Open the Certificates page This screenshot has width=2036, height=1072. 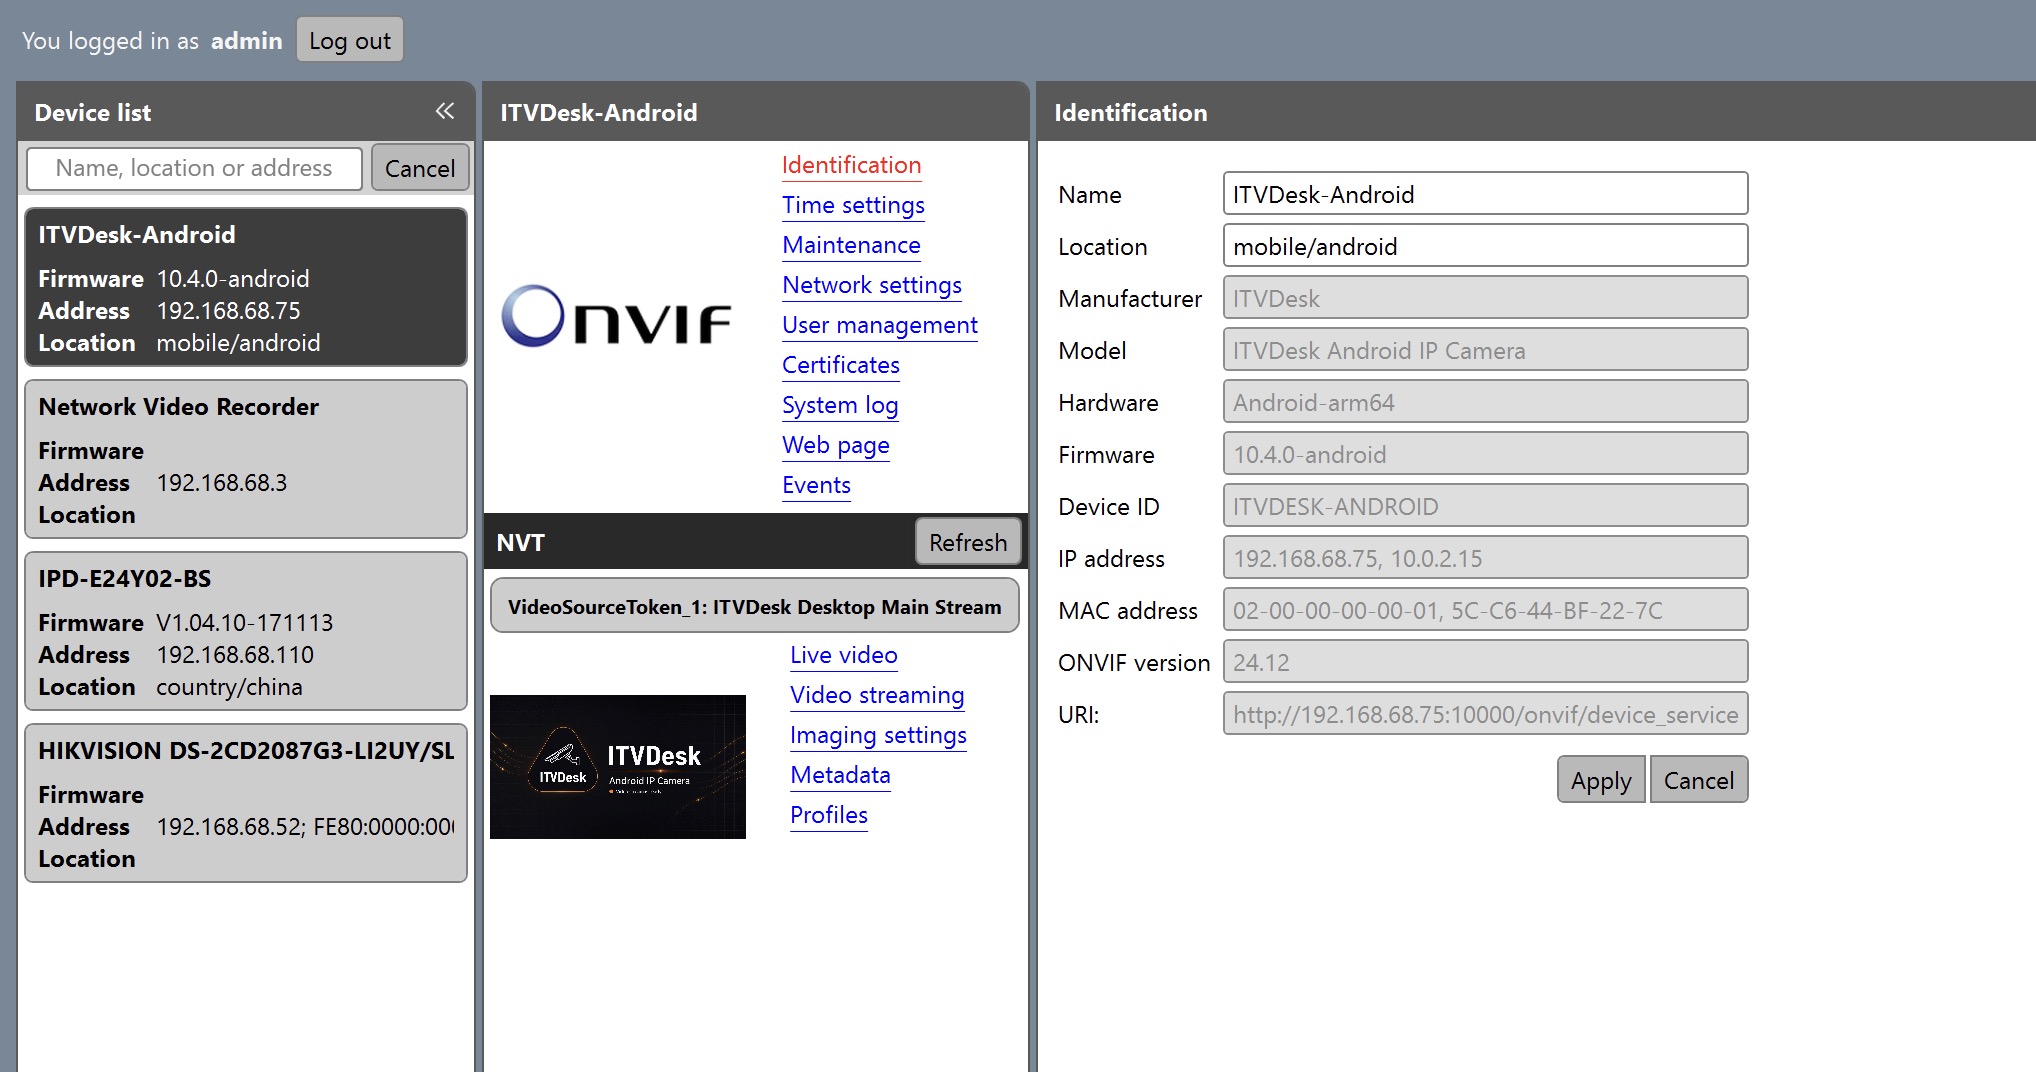(841, 365)
